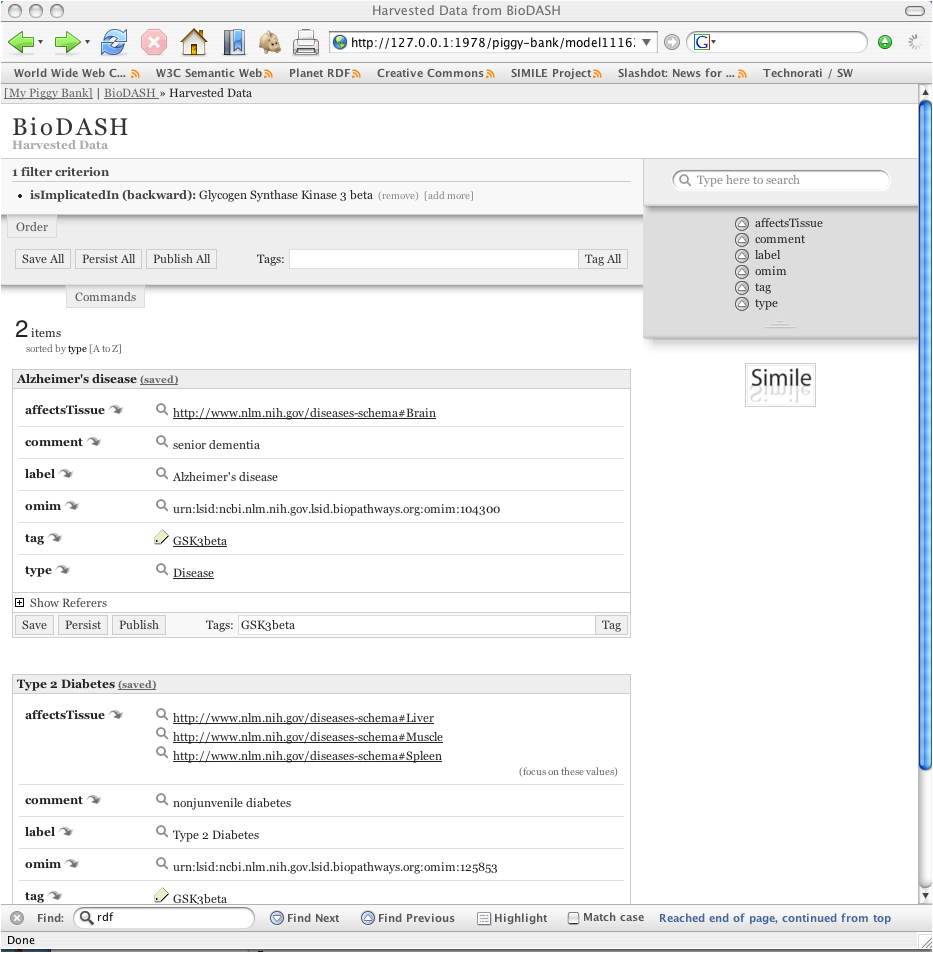The width and height of the screenshot is (933, 953).
Task: Click the browser reload icon
Action: 115,42
